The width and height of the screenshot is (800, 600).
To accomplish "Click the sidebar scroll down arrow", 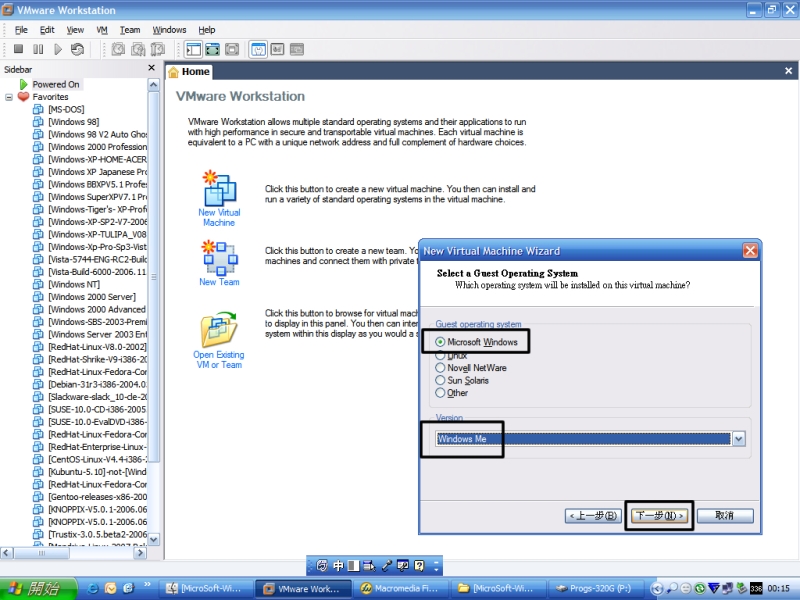I will click(154, 539).
